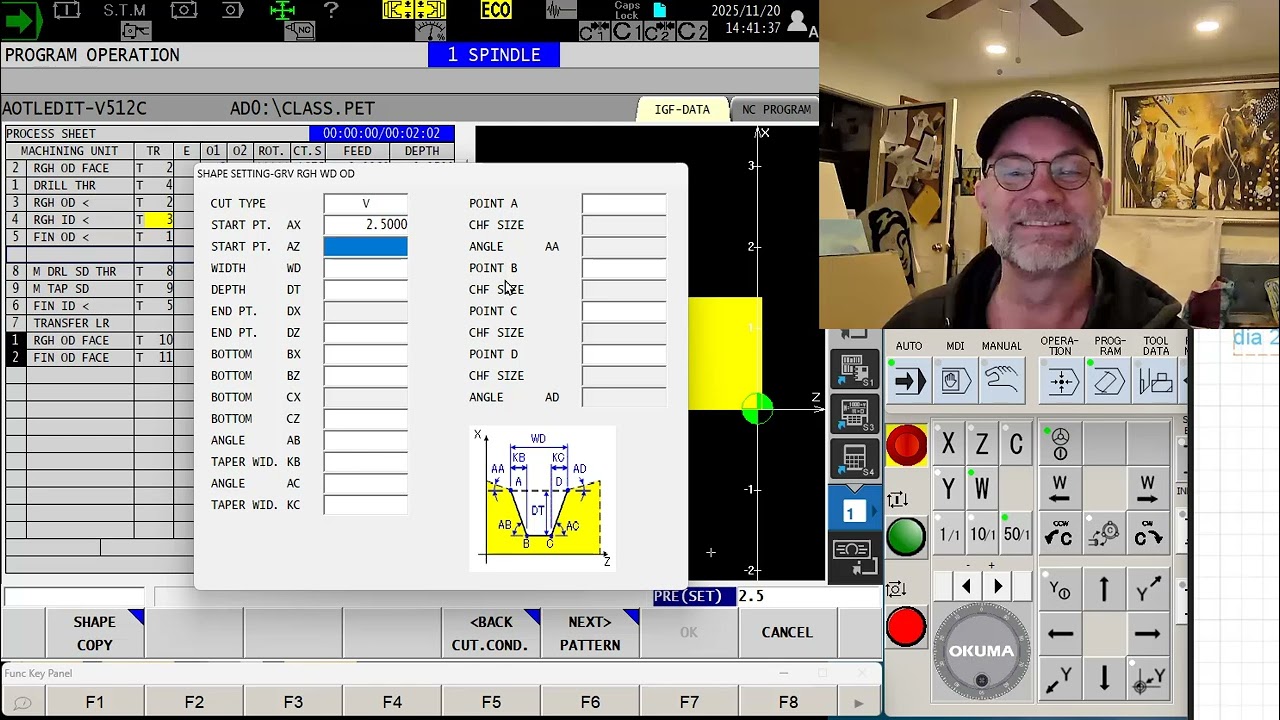Click the S1 shortcut panel icon
This screenshot has height=720, width=1280.
(855, 369)
